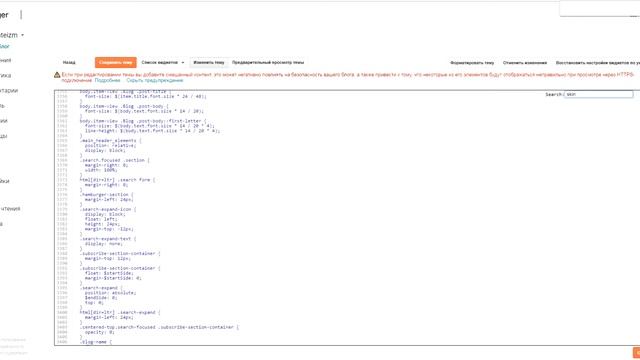Click the Изменить тему button
The image size is (640, 360).
coord(209,62)
